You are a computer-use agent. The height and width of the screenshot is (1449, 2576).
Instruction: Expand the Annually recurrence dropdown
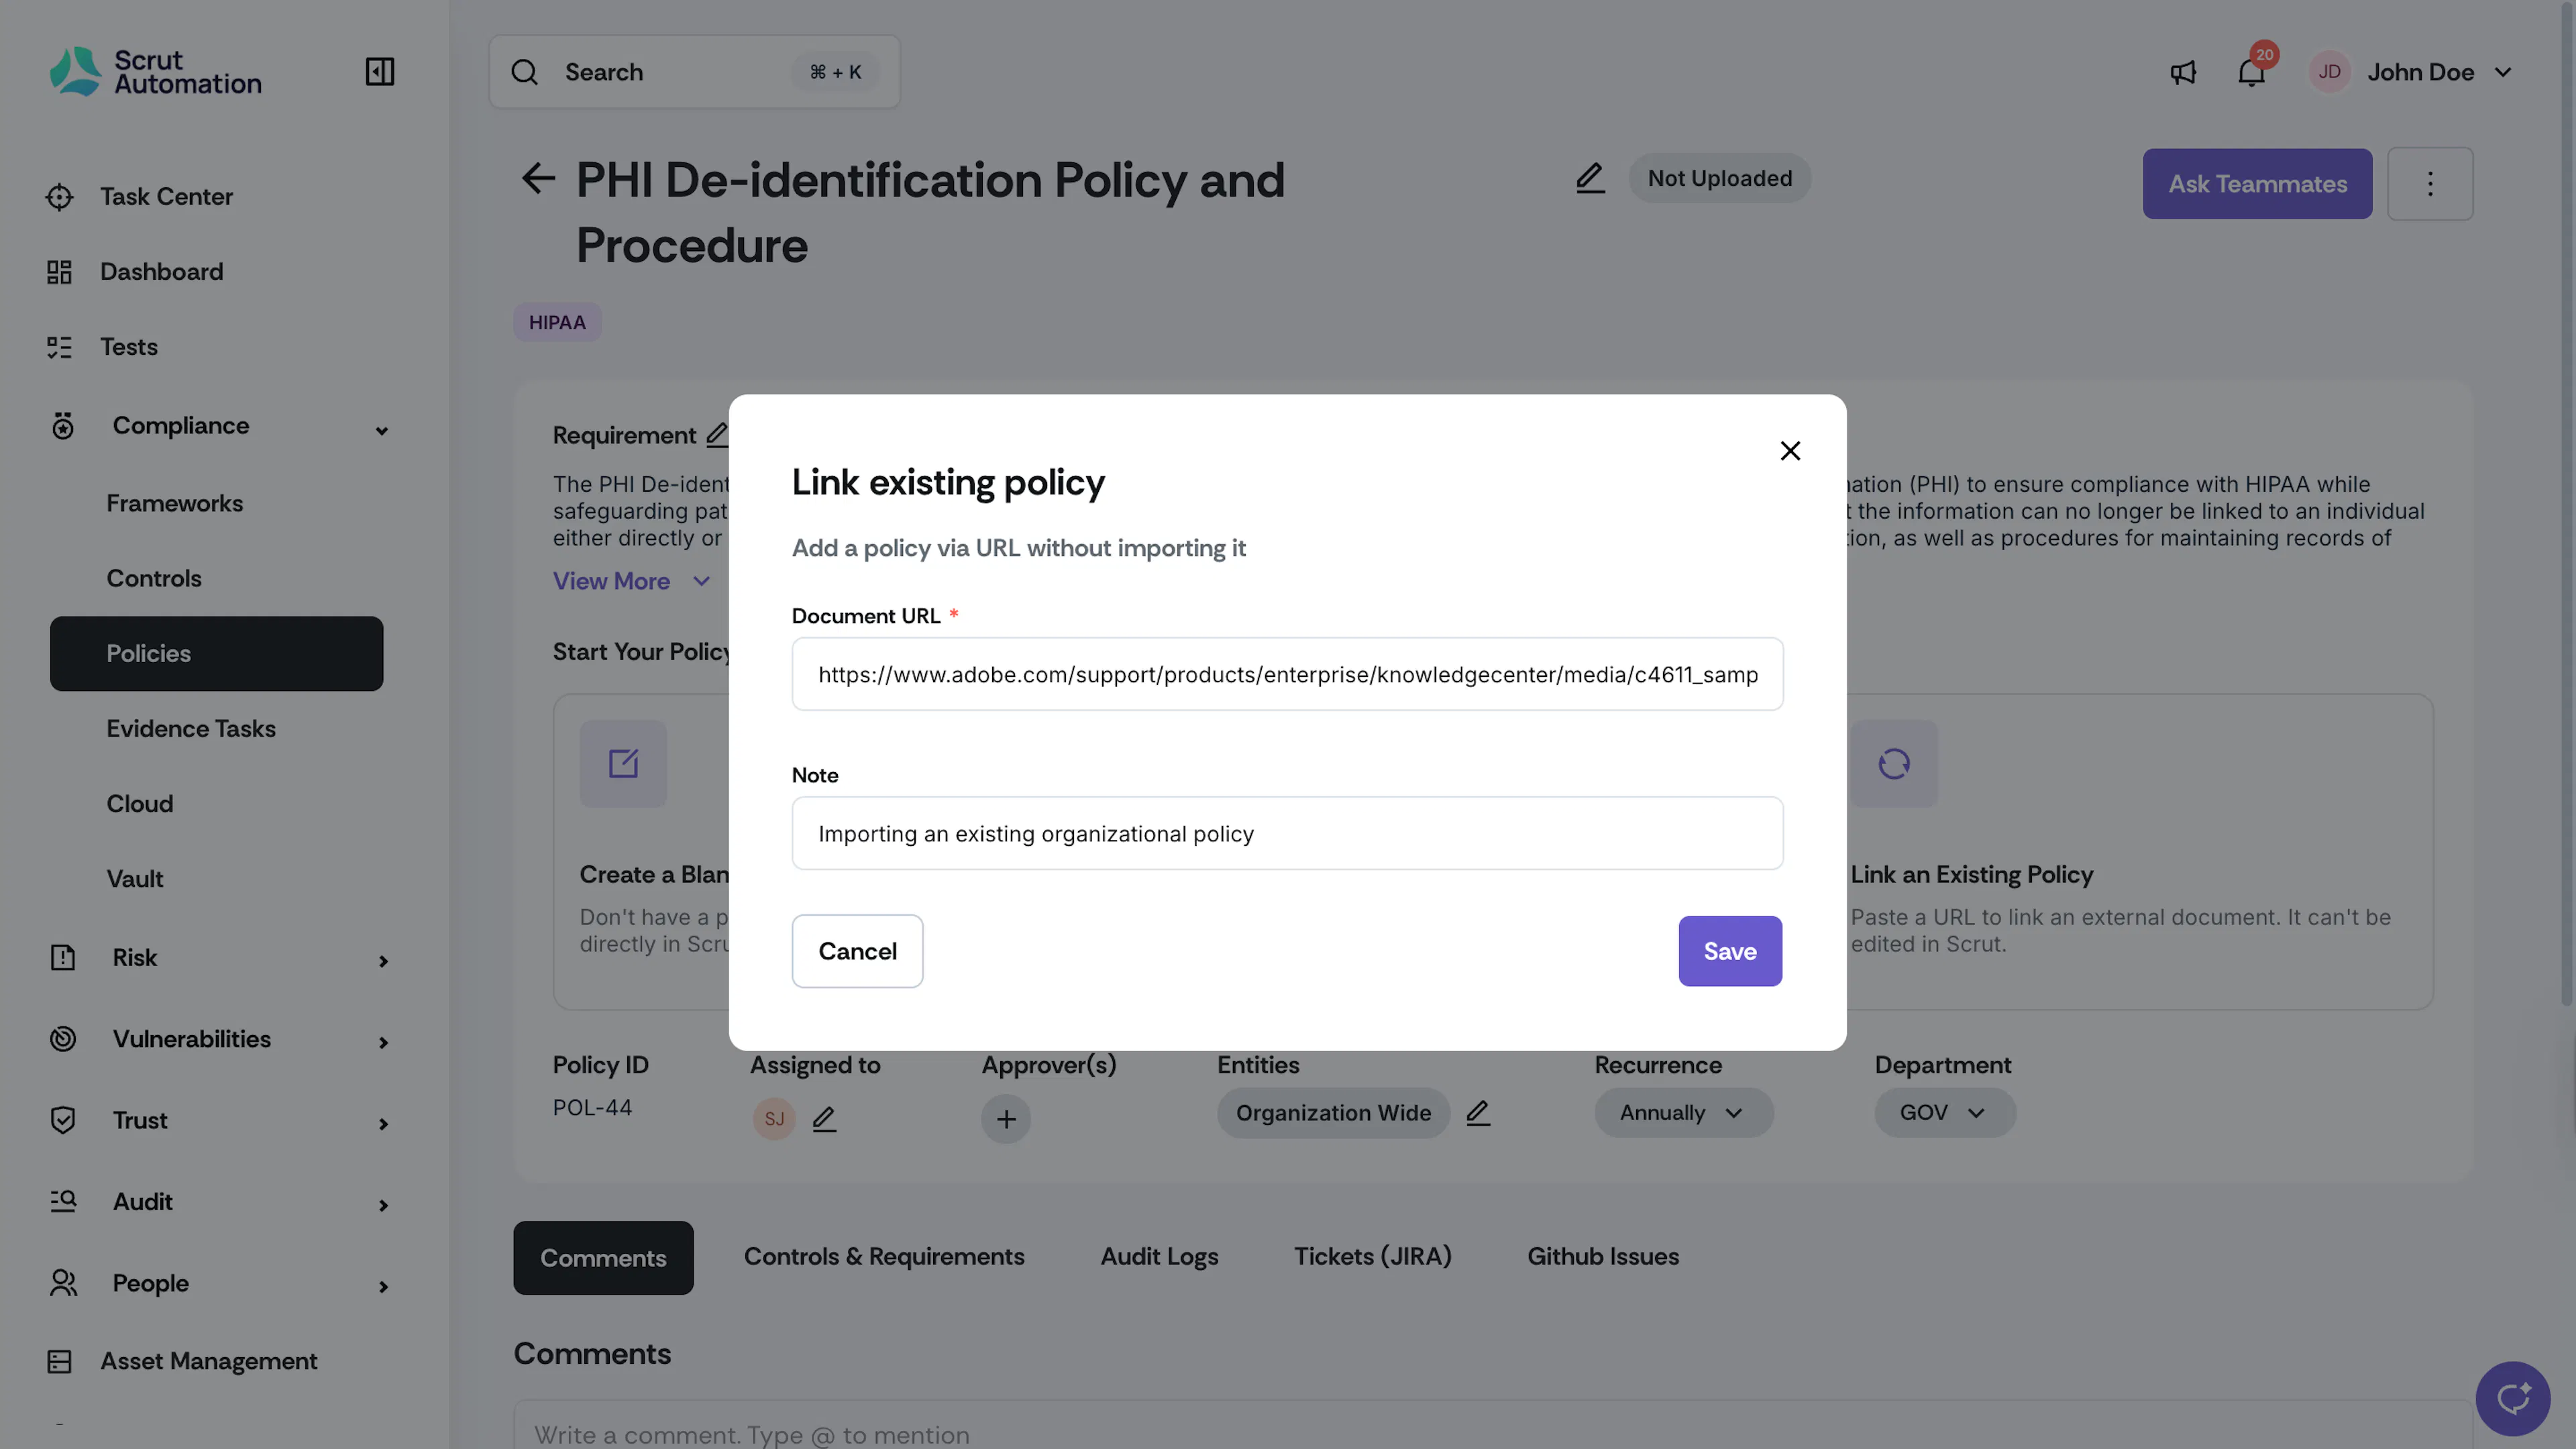coord(1684,1113)
